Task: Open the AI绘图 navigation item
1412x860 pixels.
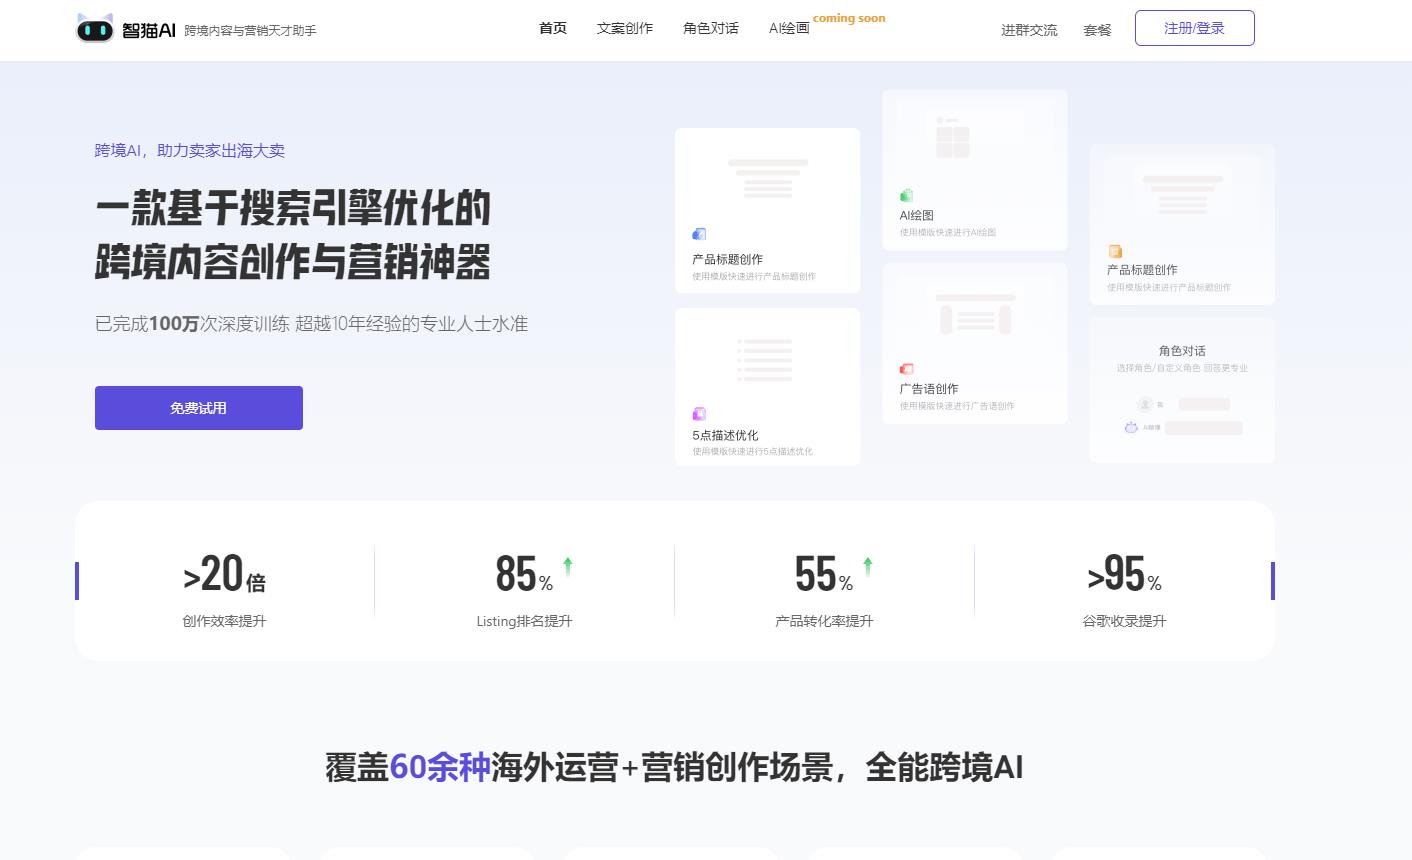Action: click(789, 28)
